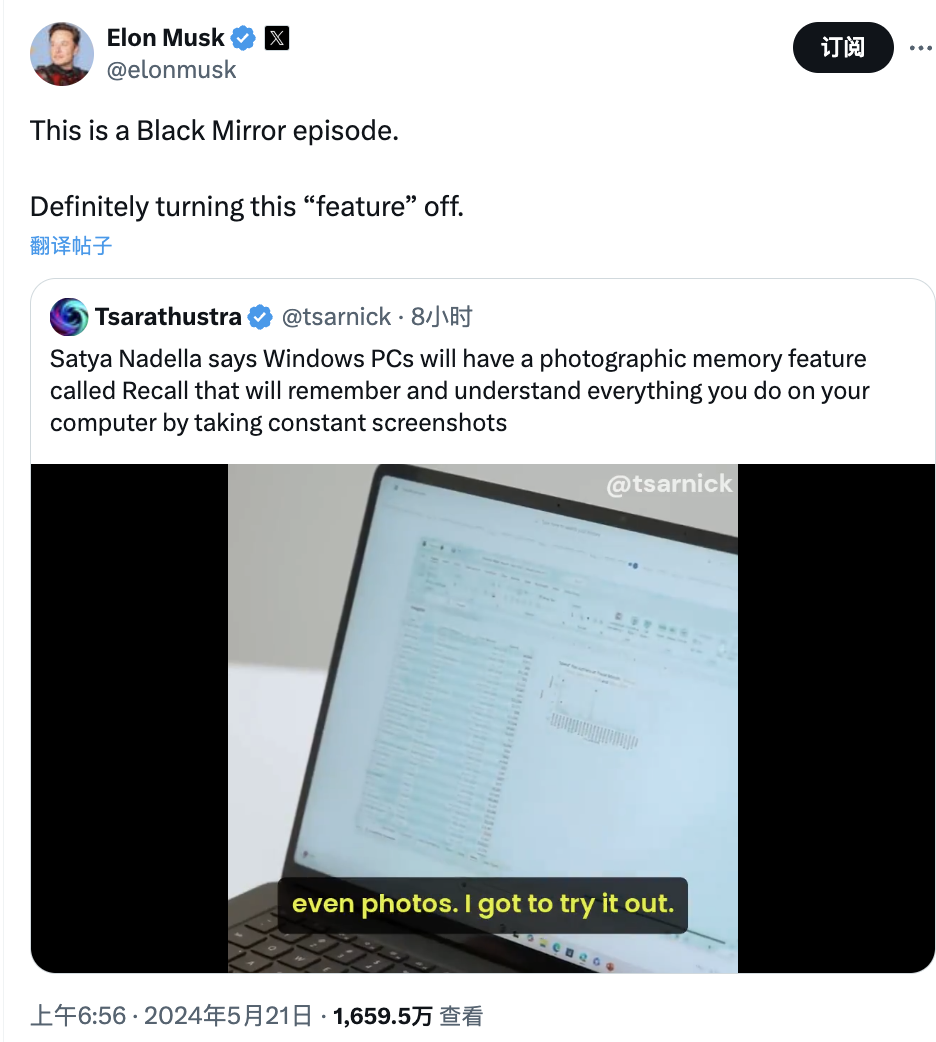Play the embedded laptop video

pos(483,718)
